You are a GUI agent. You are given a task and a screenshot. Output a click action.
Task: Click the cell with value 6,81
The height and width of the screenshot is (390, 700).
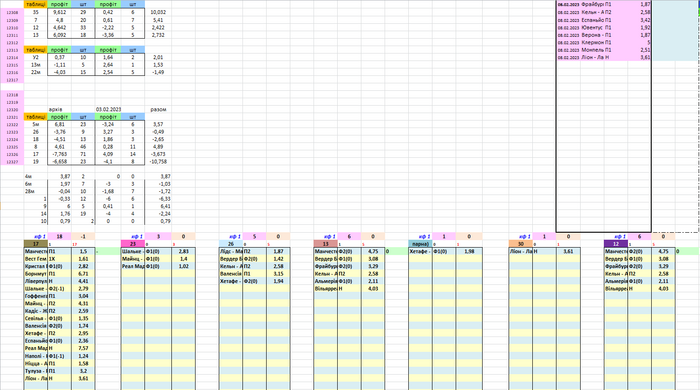click(x=59, y=124)
